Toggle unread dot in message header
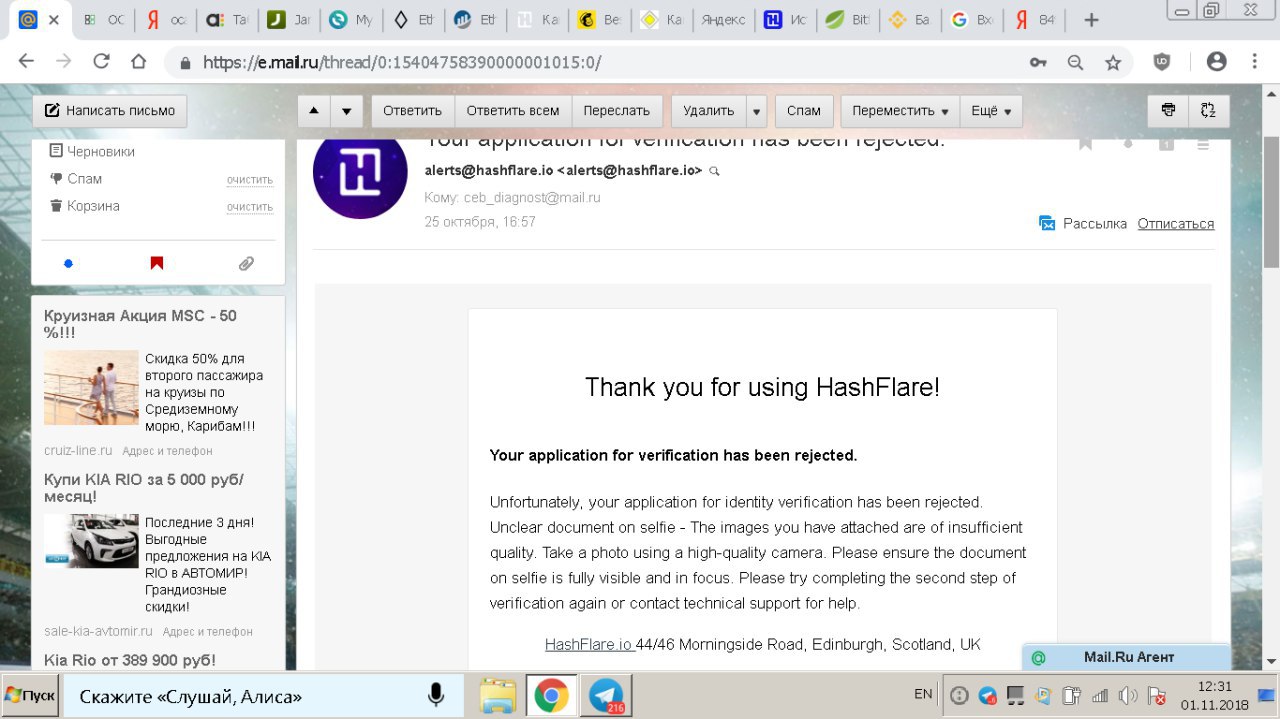 click(x=1128, y=144)
